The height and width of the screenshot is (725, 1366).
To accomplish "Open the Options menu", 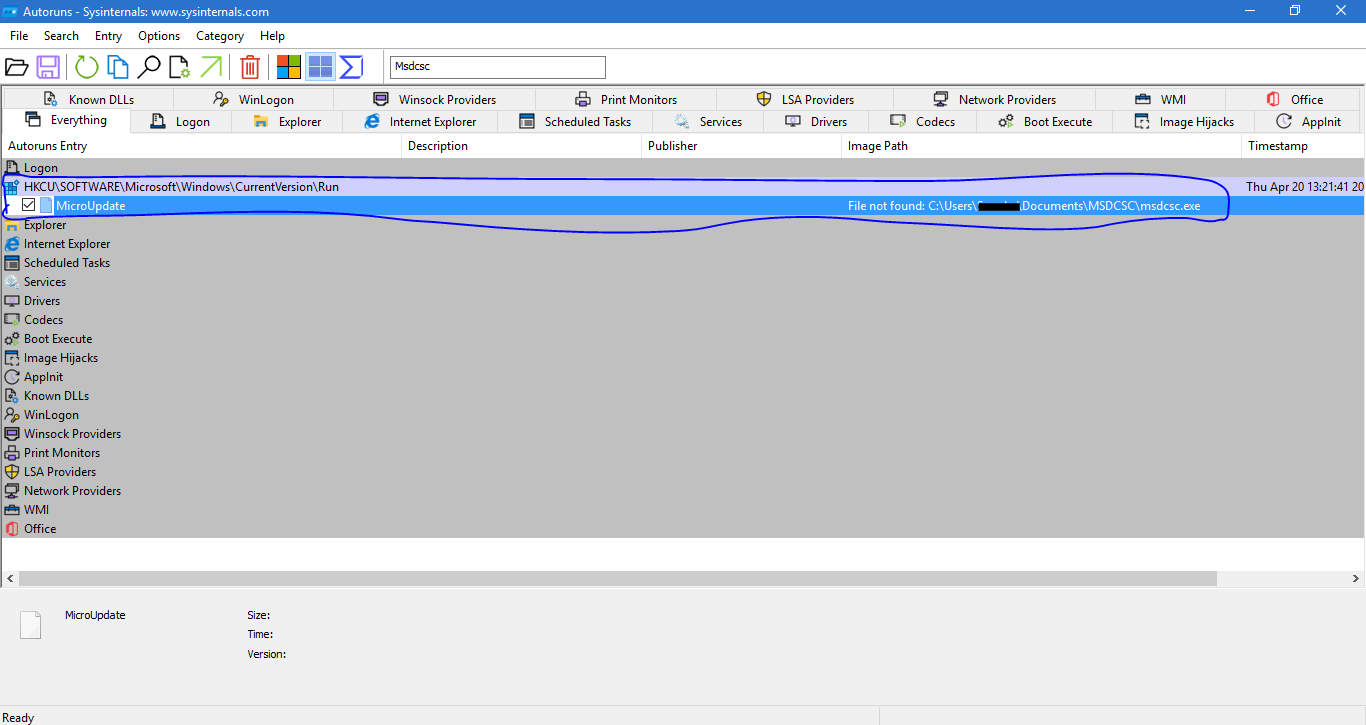I will pyautogui.click(x=159, y=36).
